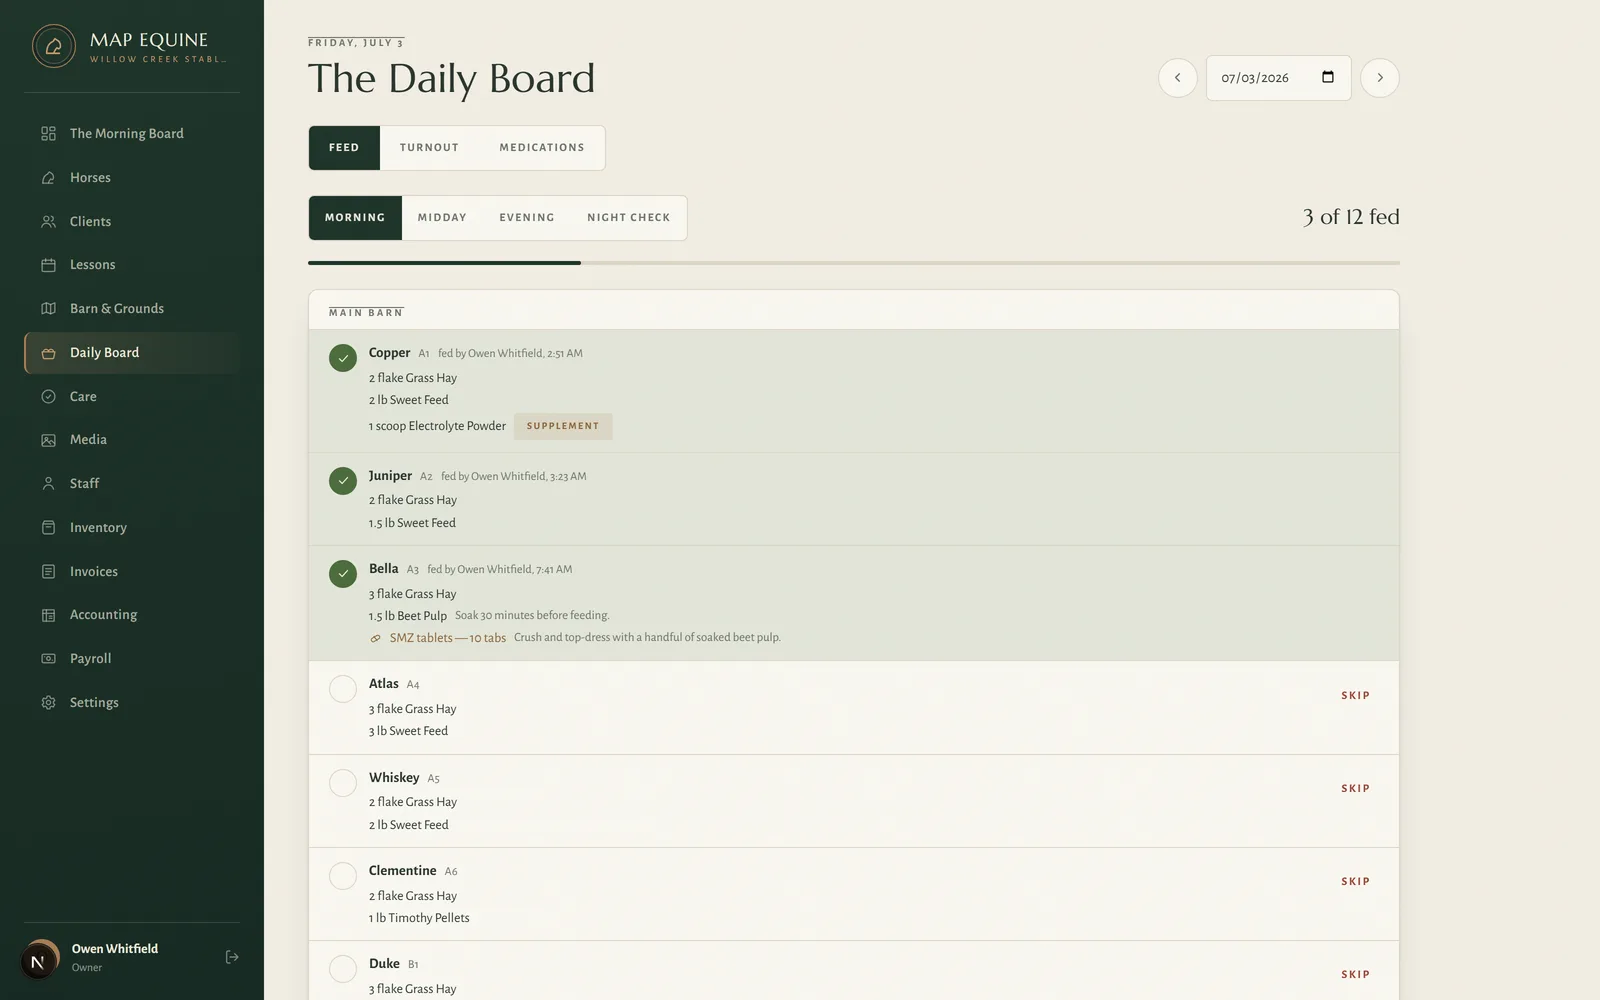Click the Daily Board sidebar icon
Image resolution: width=1600 pixels, height=1000 pixels.
[x=48, y=353]
